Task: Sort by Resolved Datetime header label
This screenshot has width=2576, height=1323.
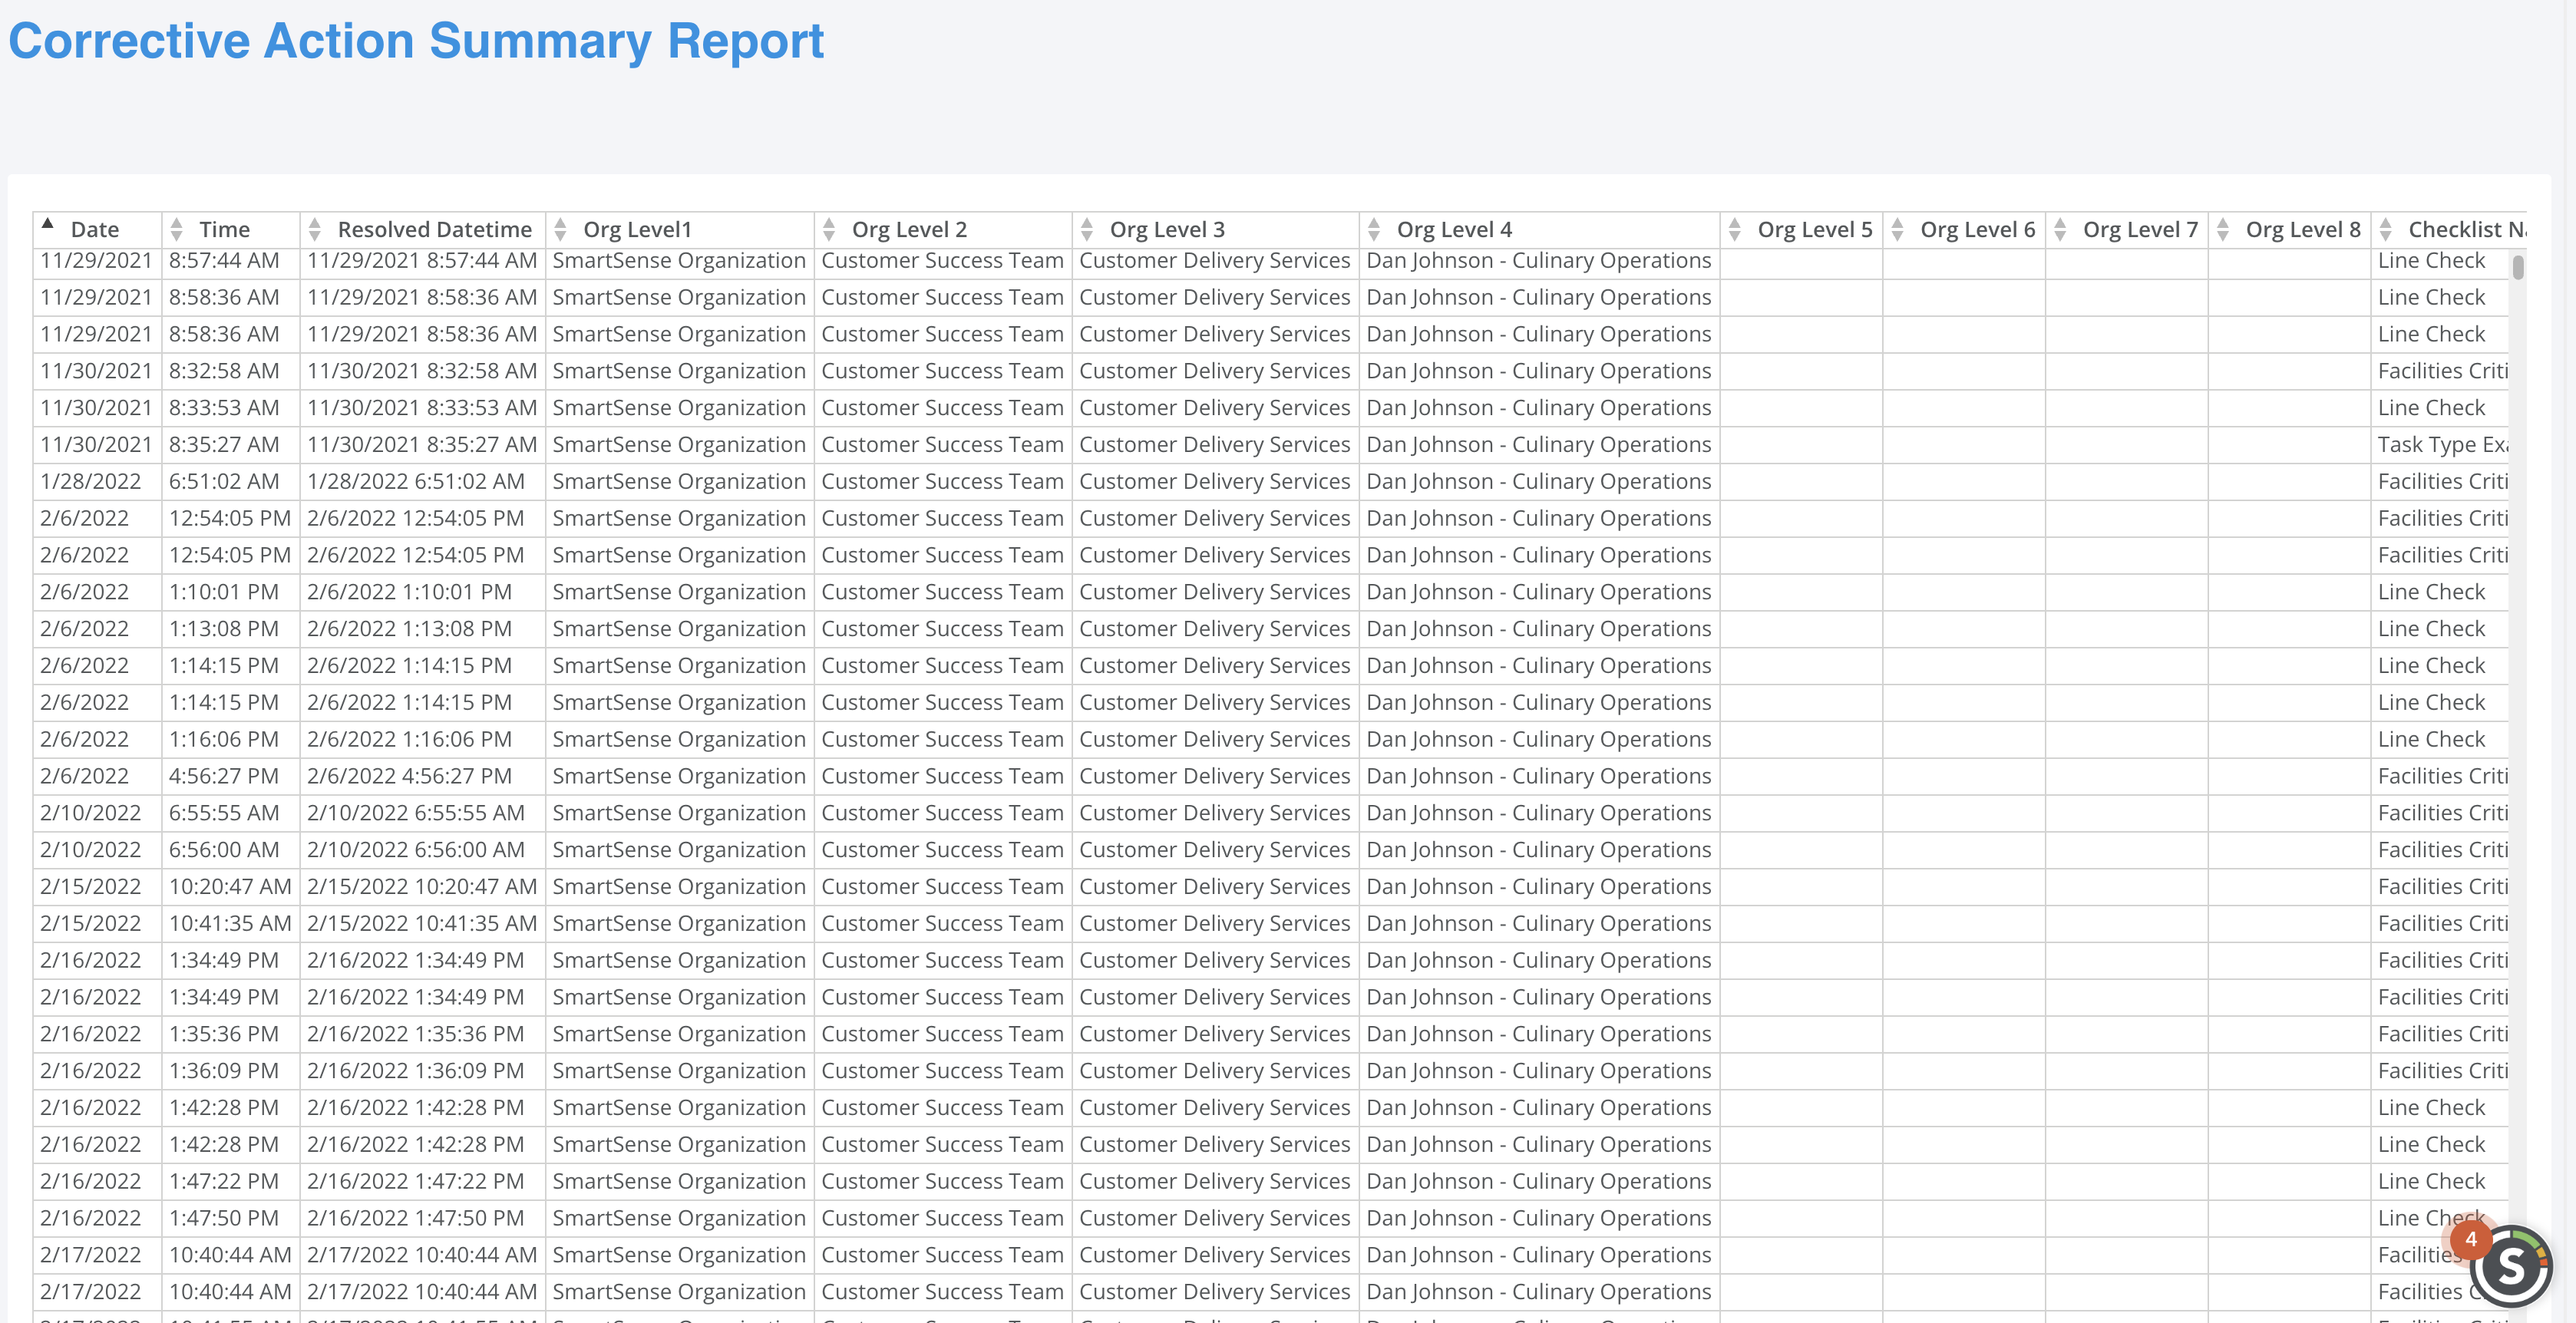Action: [435, 230]
